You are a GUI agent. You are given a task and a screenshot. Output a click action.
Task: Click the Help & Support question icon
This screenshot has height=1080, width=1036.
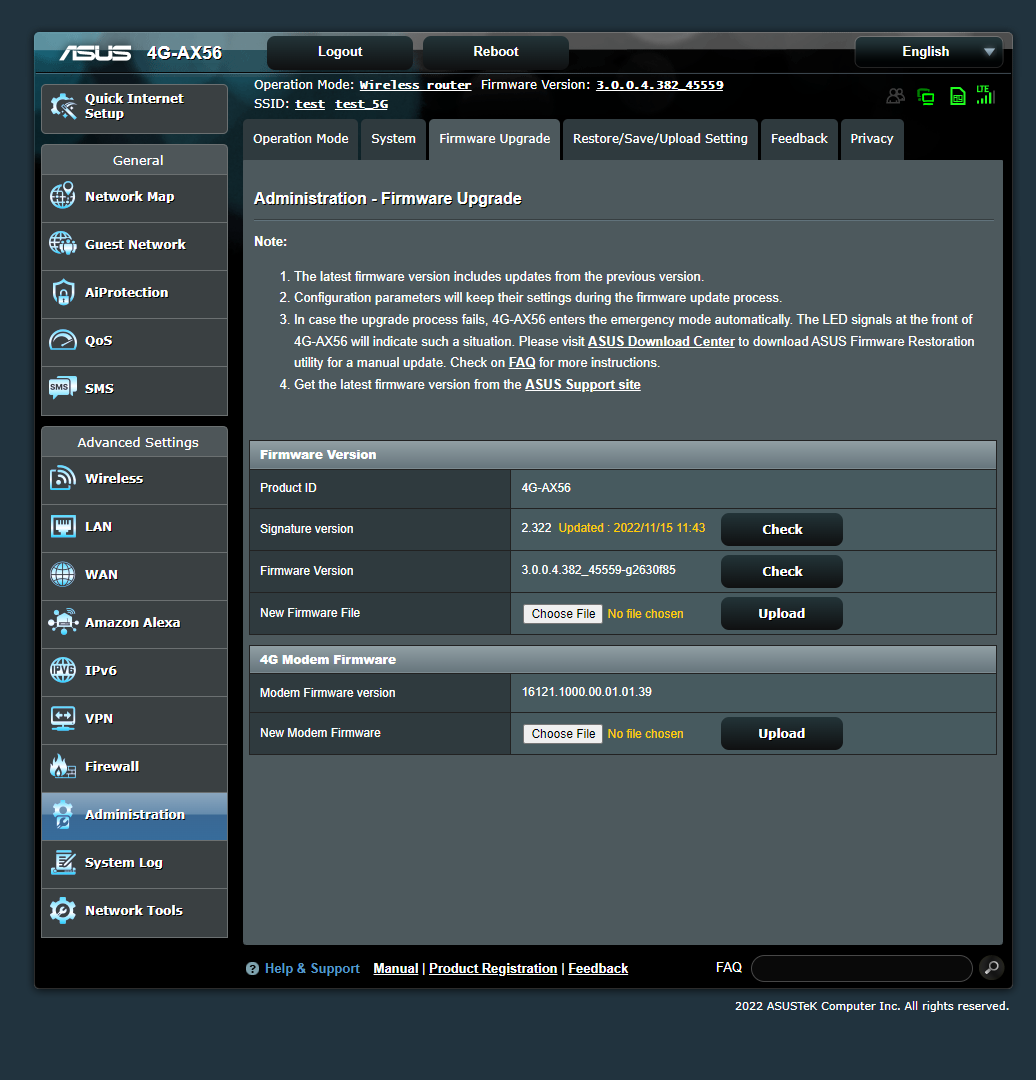point(252,968)
